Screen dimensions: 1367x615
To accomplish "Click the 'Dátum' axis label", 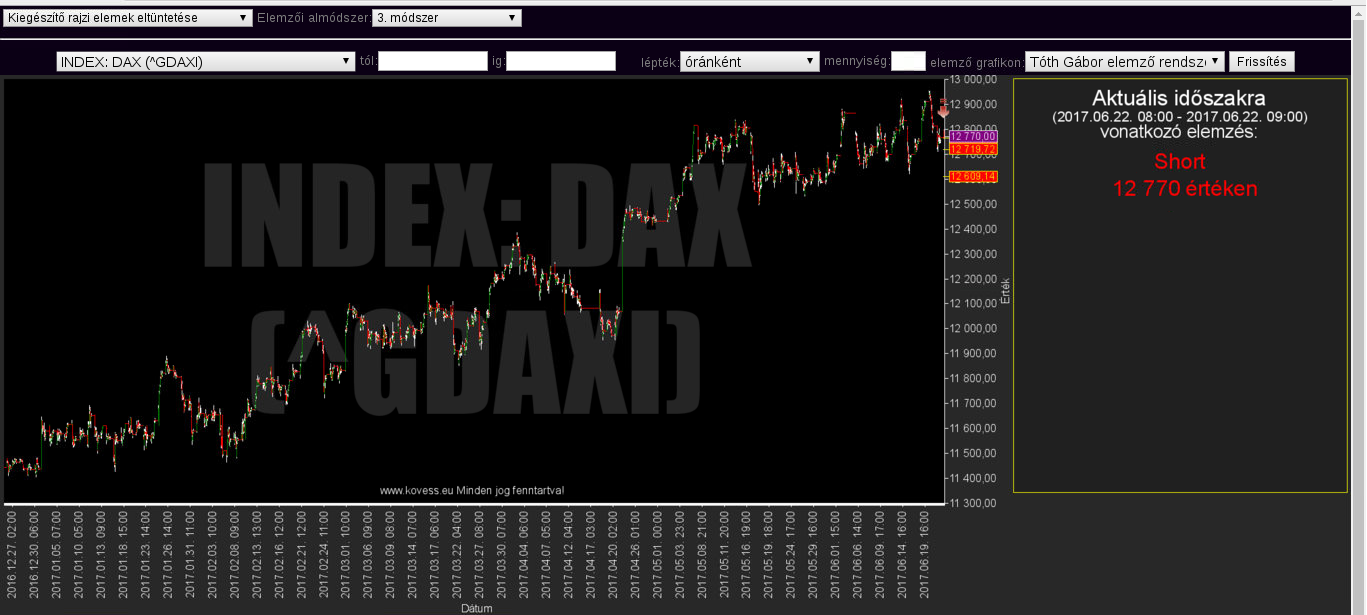I will [x=476, y=608].
